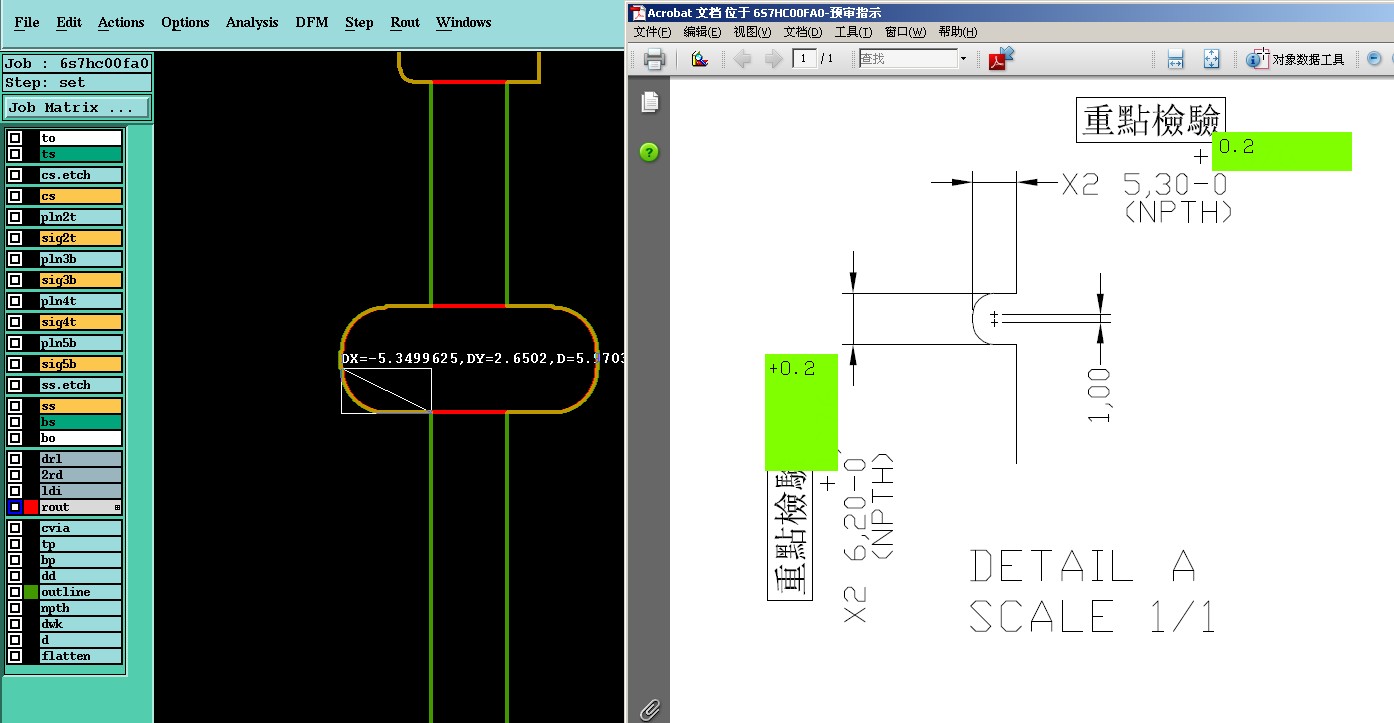Open the Windows menu
1394x723 pixels.
(464, 22)
